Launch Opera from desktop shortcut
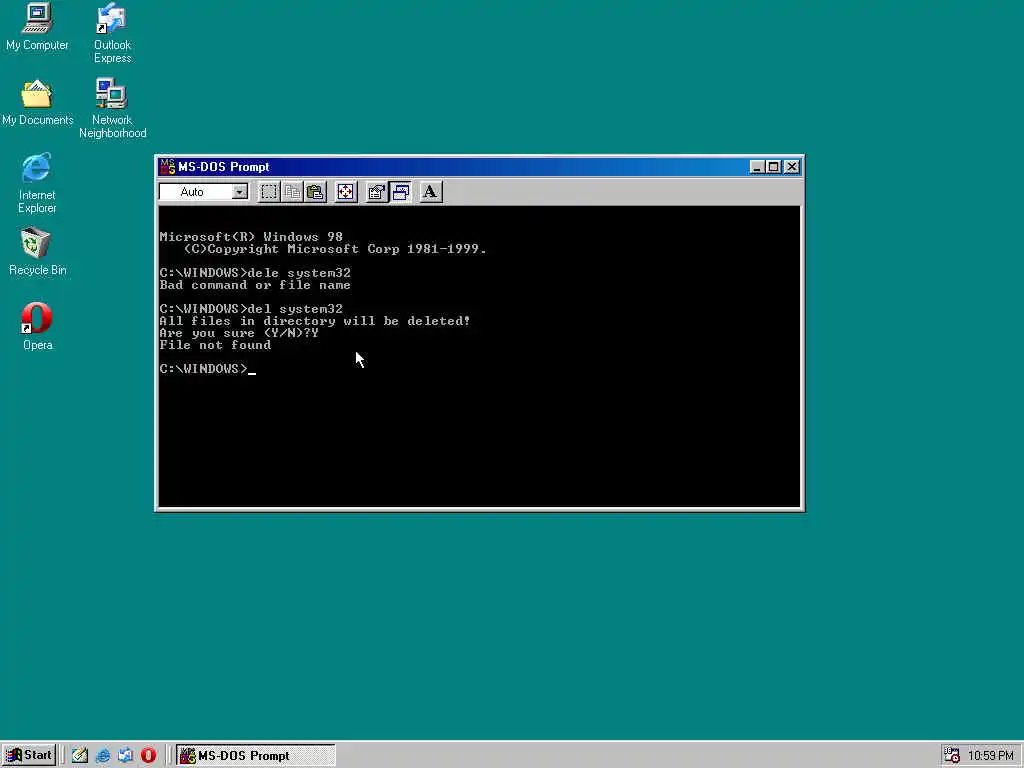 (37, 326)
